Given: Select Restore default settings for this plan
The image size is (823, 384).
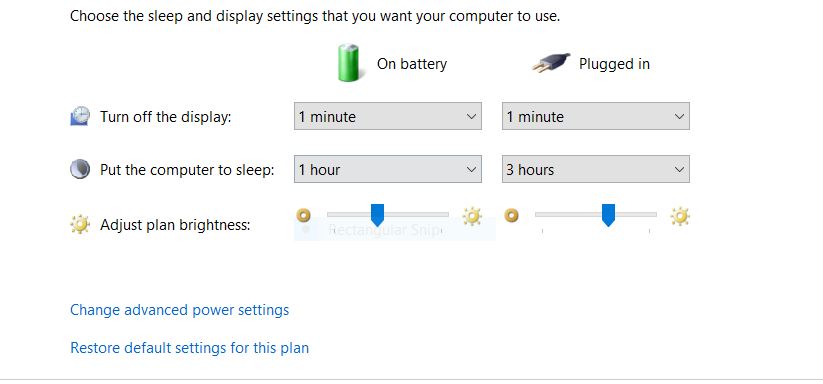Looking at the screenshot, I should (189, 348).
